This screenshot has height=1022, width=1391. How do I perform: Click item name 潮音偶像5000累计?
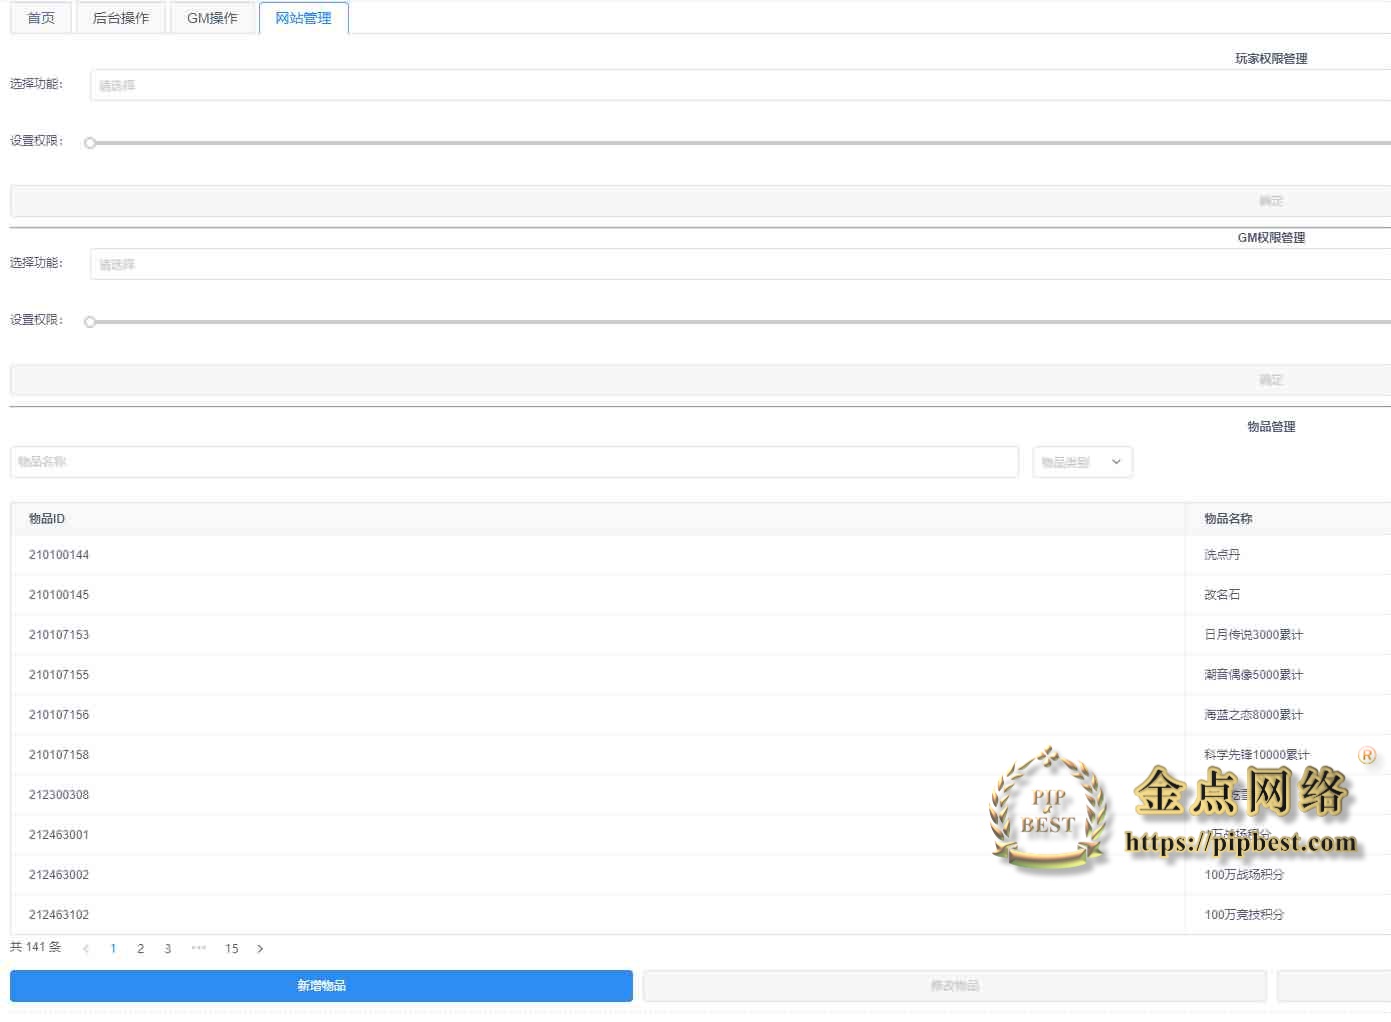click(1254, 675)
